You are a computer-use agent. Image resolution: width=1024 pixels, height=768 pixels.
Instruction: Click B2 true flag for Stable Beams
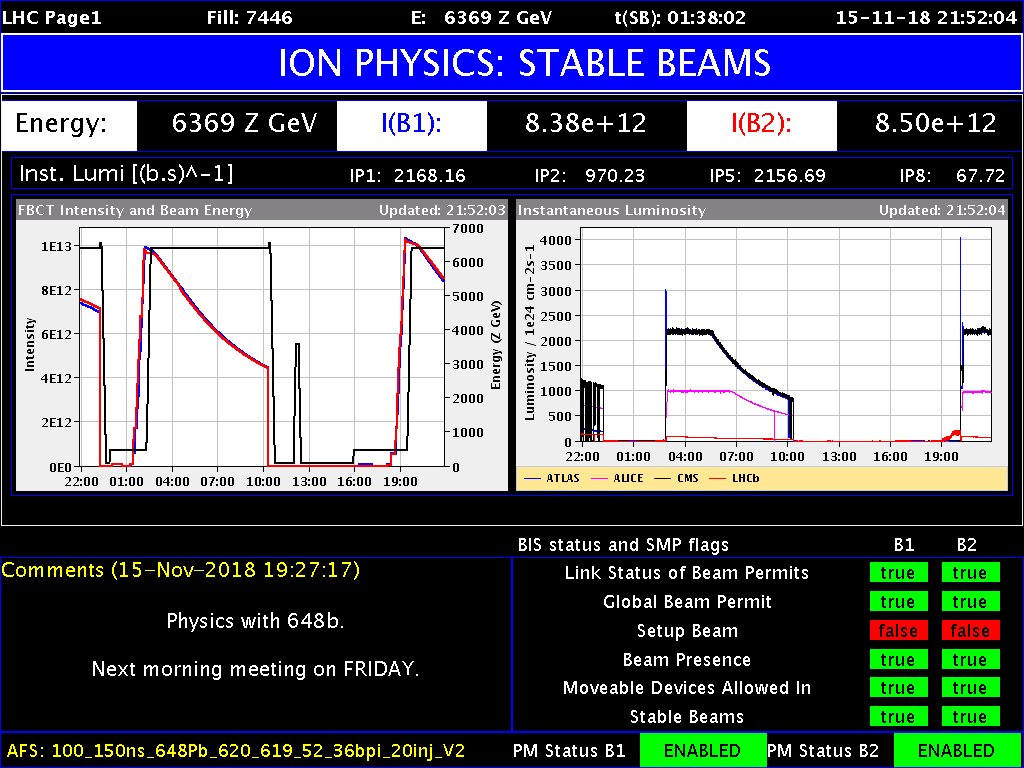(970, 717)
